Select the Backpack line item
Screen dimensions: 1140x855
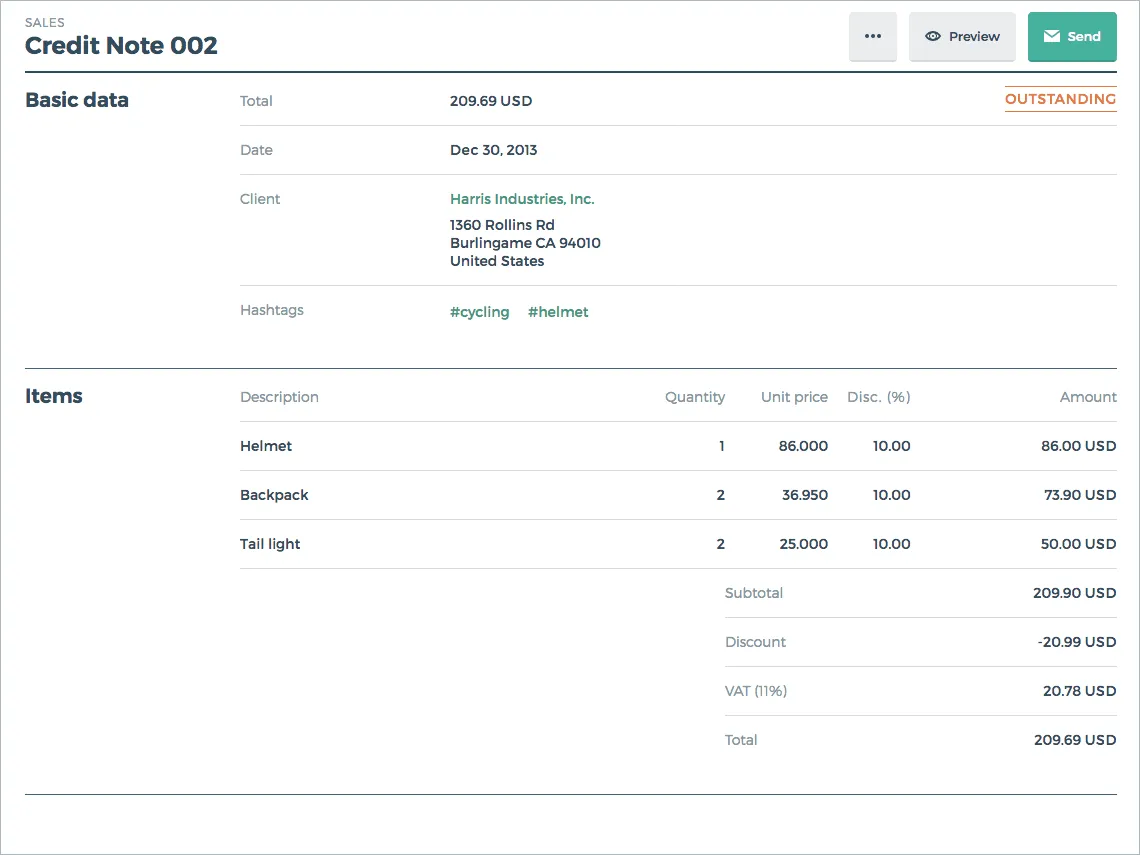pyautogui.click(x=274, y=494)
